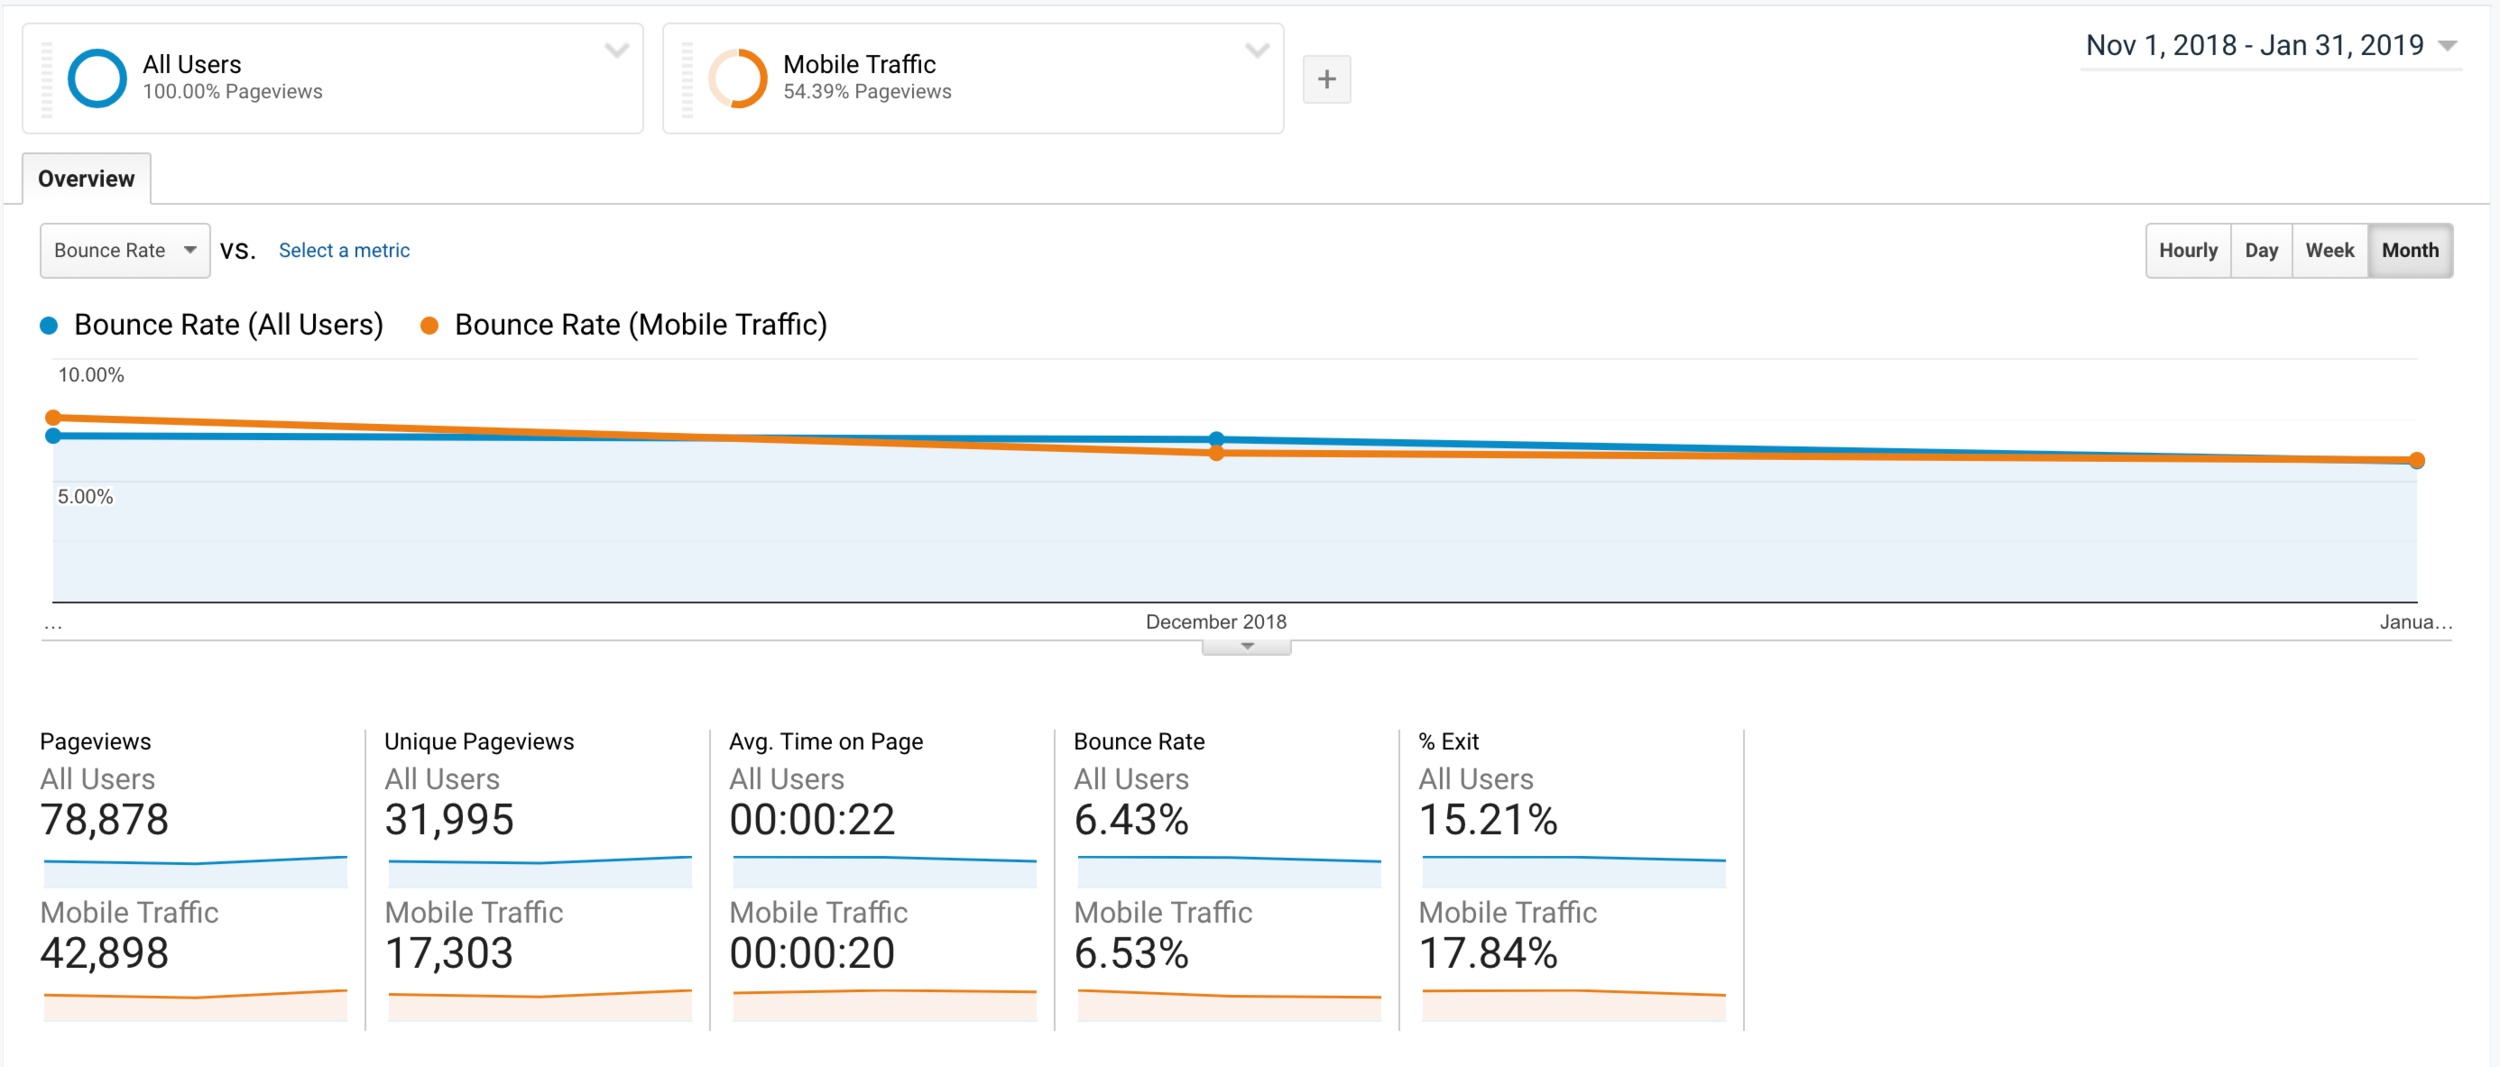
Task: Select Day chart granularity
Action: pos(2261,250)
